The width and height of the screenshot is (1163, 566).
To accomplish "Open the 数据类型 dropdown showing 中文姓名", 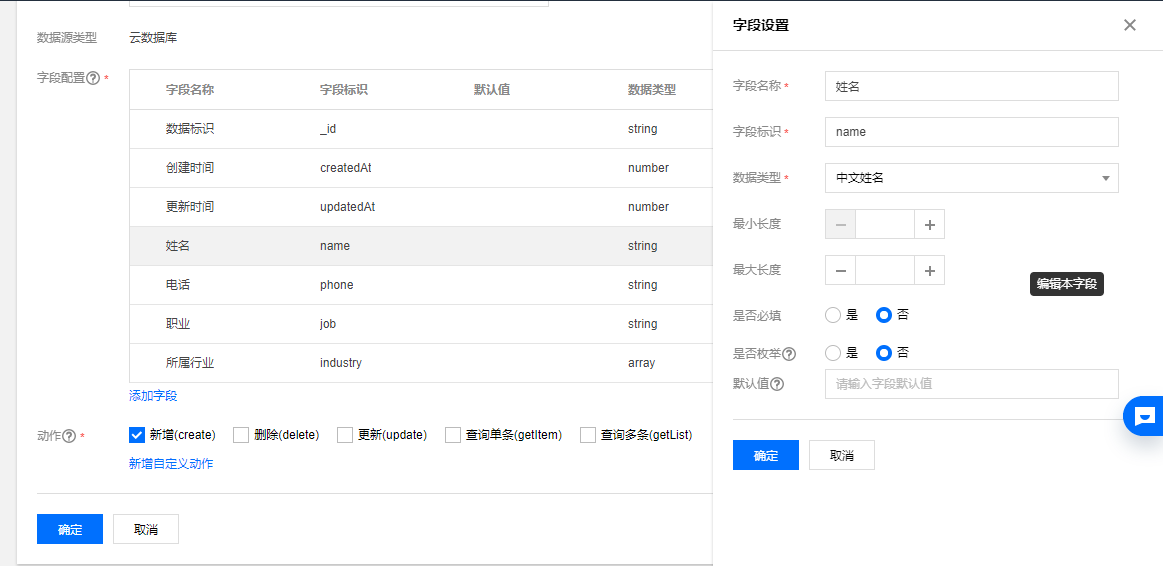I will click(972, 178).
